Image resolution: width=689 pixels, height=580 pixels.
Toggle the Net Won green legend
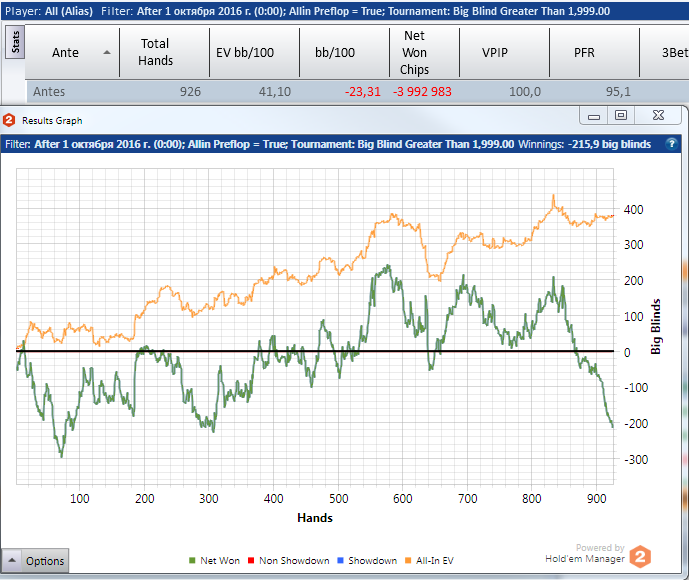point(214,561)
